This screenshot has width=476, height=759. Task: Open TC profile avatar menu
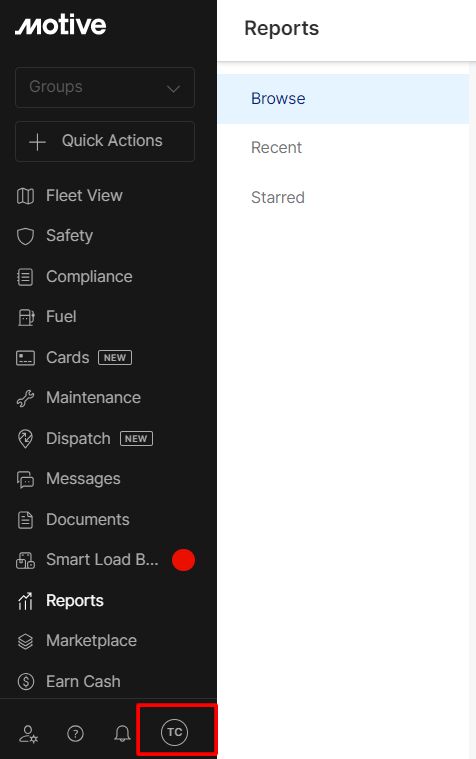[x=174, y=732]
